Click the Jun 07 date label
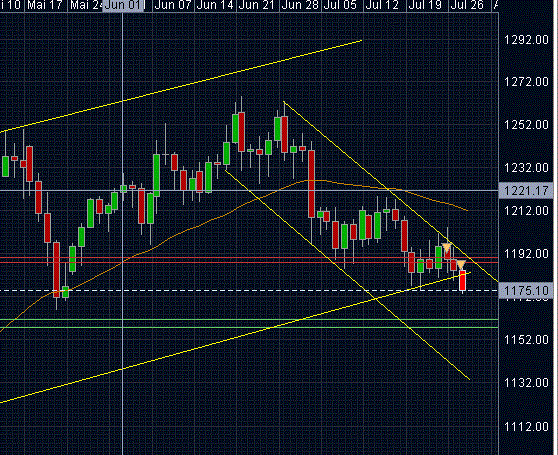Image resolution: width=558 pixels, height=455 pixels. coord(173,5)
